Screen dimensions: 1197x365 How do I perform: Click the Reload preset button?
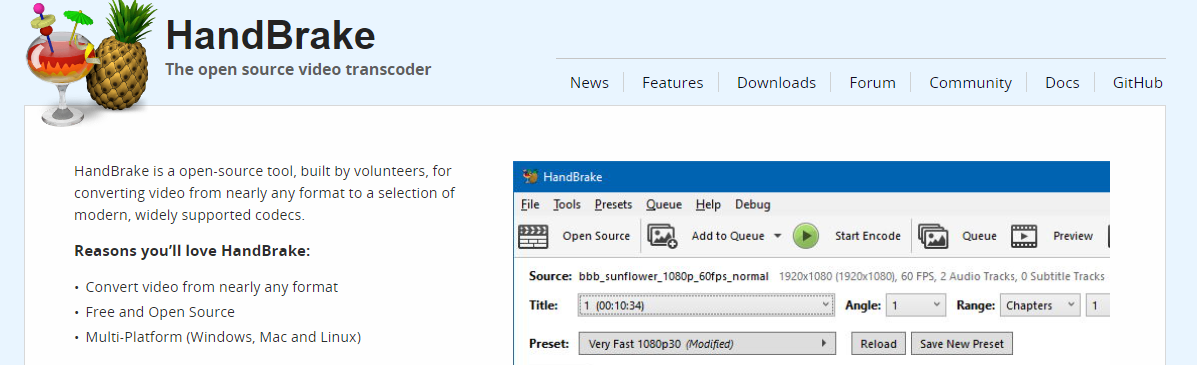pyautogui.click(x=879, y=344)
